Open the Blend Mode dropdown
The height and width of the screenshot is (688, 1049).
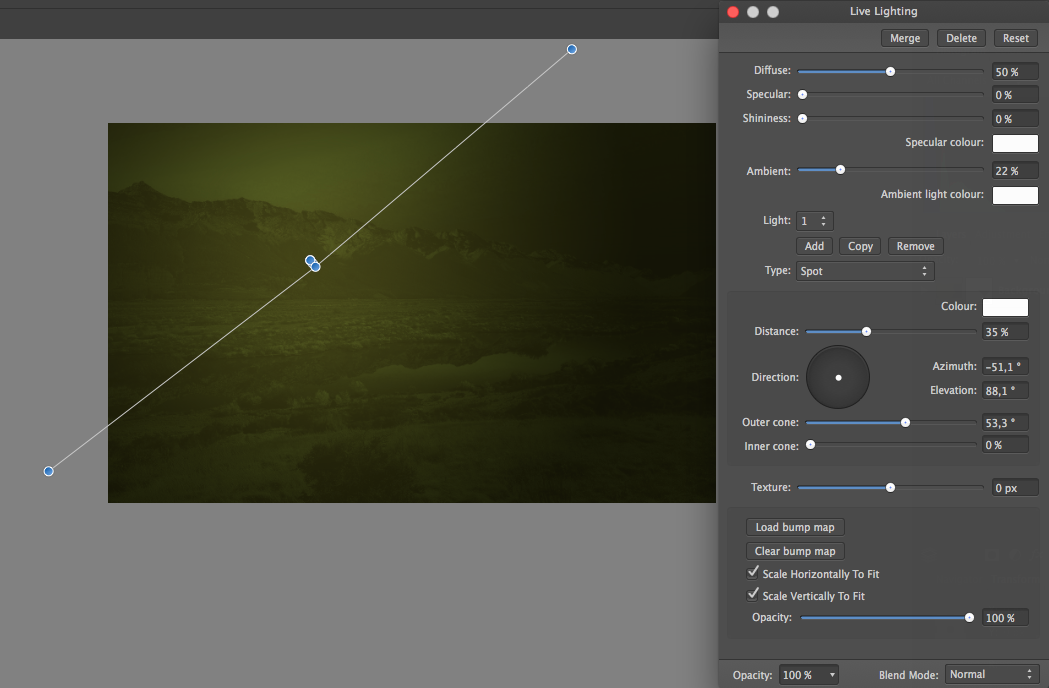pos(991,674)
